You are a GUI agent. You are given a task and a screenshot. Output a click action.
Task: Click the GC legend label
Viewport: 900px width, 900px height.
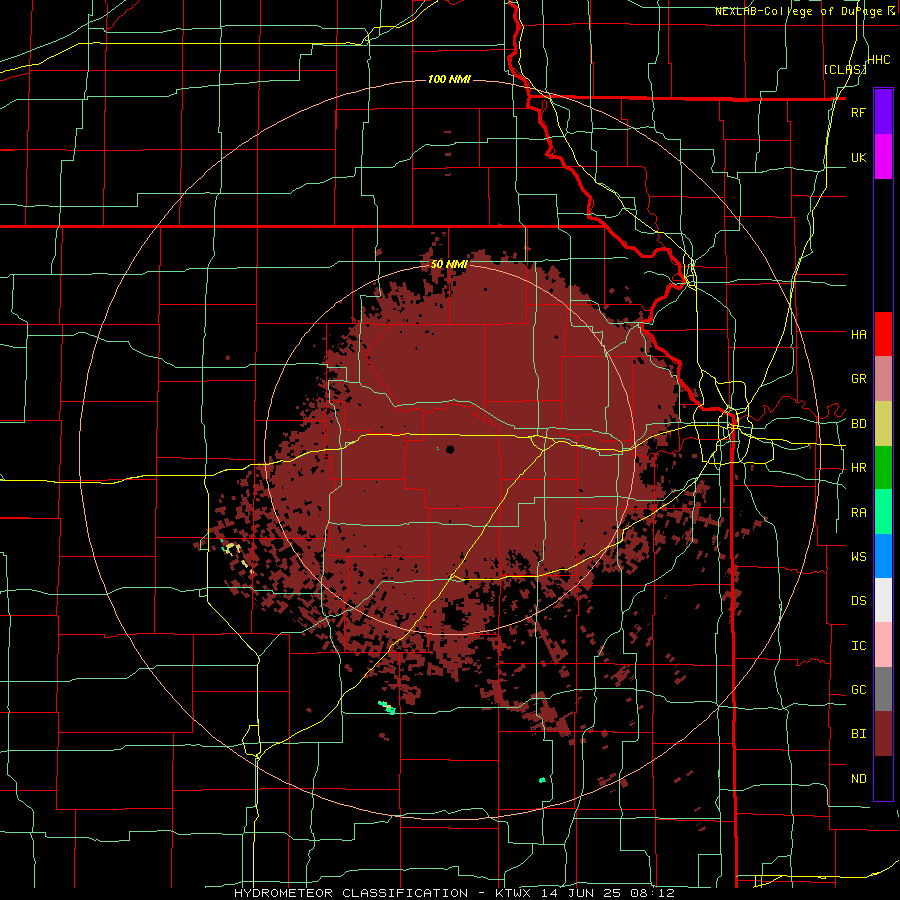pyautogui.click(x=858, y=690)
